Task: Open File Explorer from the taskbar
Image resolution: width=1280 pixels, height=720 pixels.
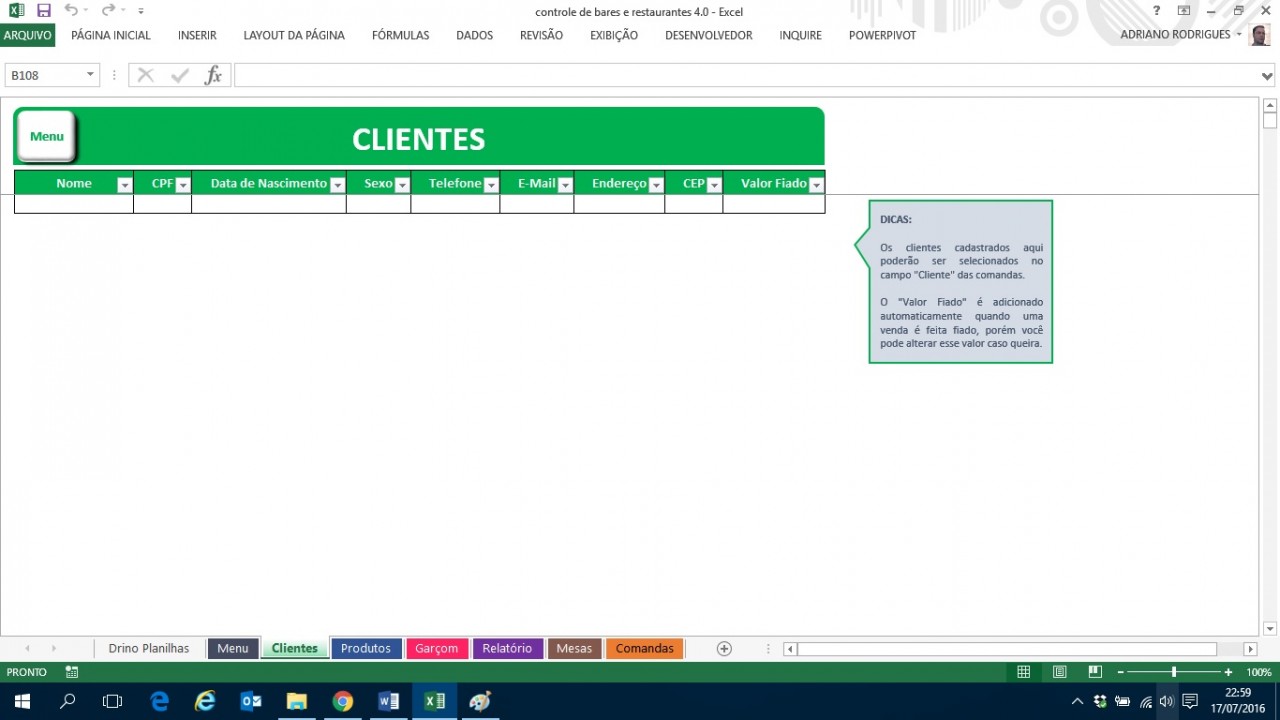Action: (297, 701)
